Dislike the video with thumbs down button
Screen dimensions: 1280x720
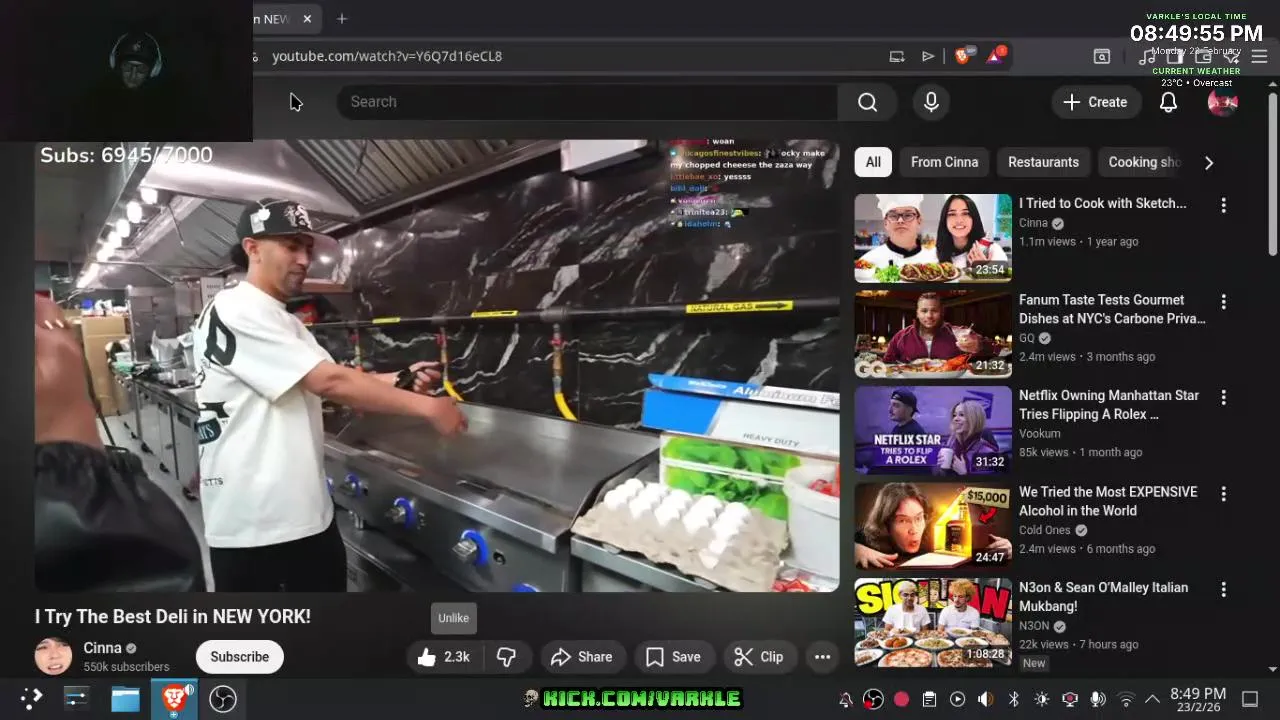coord(507,657)
